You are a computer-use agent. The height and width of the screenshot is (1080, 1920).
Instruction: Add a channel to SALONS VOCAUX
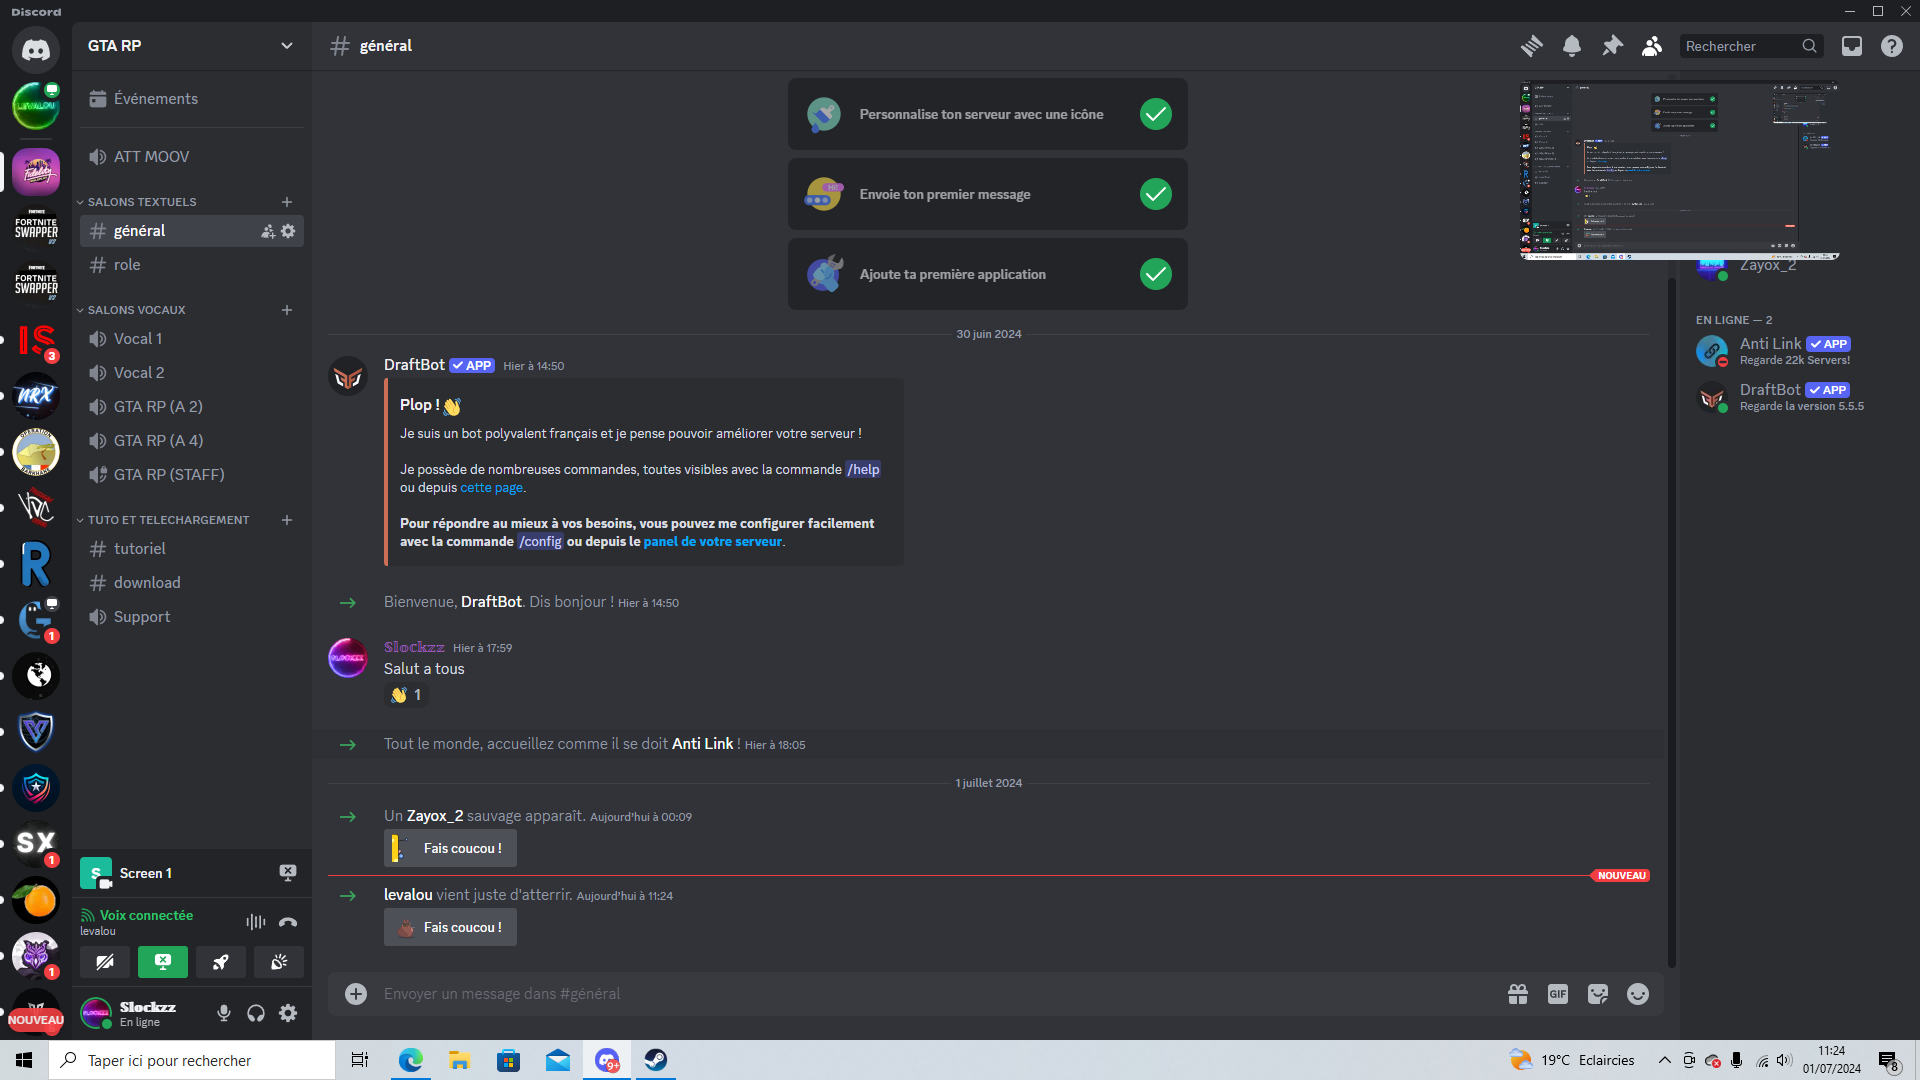pyautogui.click(x=287, y=310)
